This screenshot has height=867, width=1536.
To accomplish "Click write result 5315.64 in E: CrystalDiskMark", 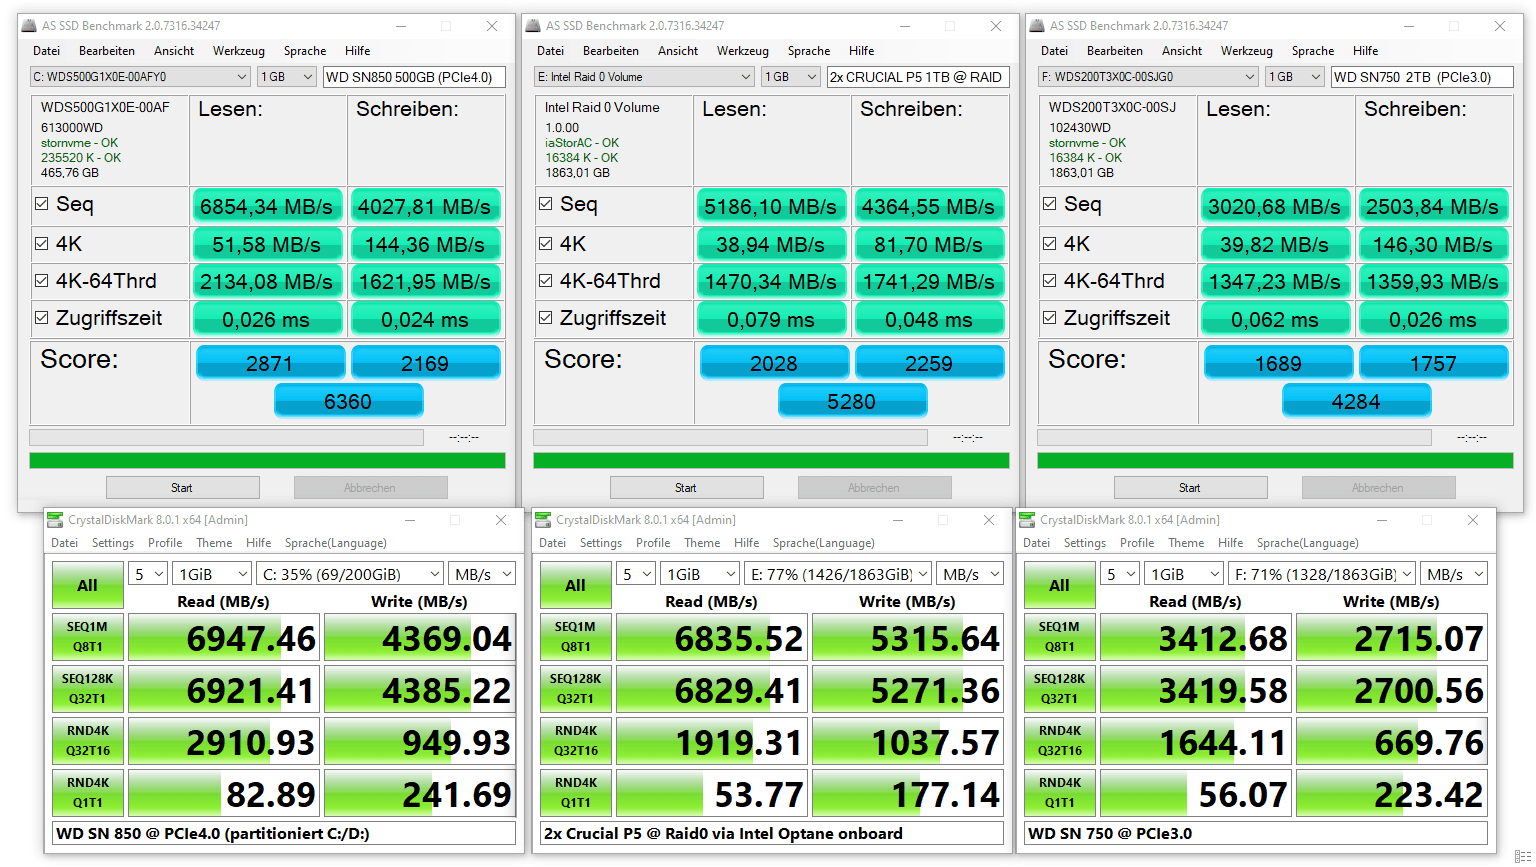I will 908,638.
